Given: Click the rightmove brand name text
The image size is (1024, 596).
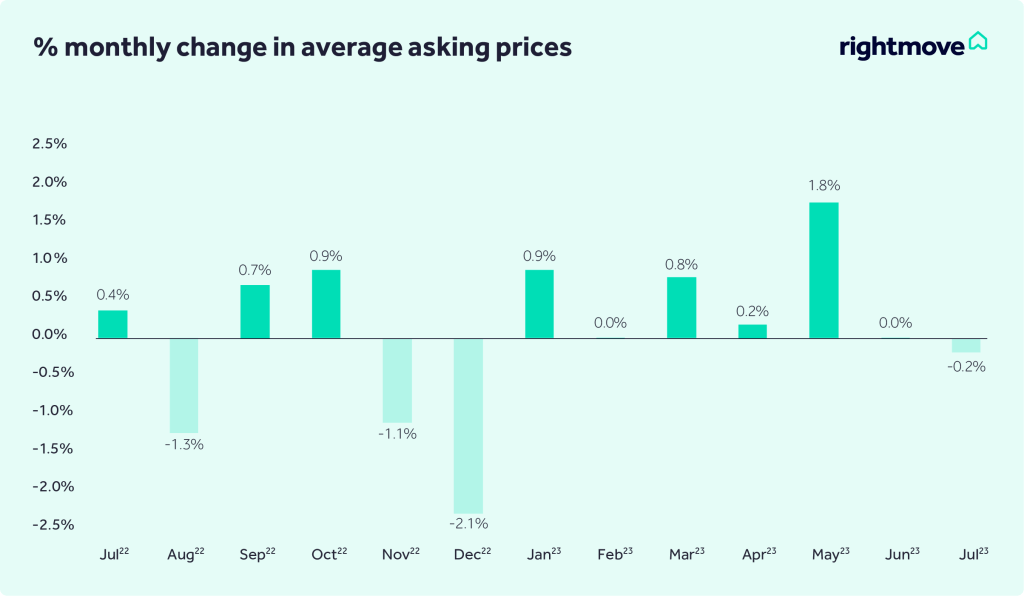Looking at the screenshot, I should coord(902,46).
